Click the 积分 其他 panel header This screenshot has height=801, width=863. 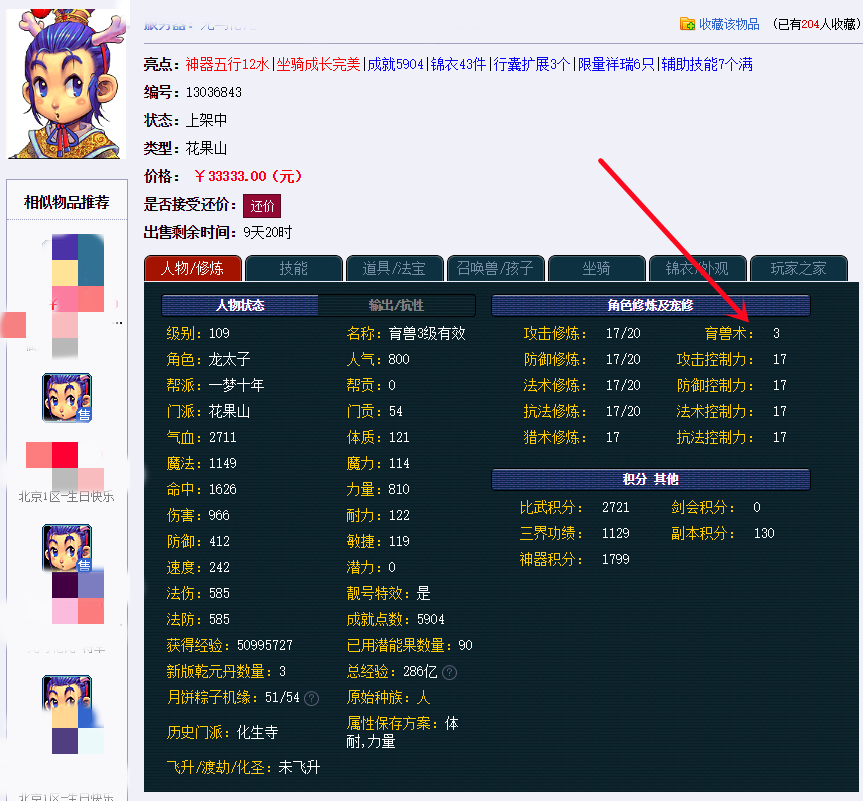651,479
